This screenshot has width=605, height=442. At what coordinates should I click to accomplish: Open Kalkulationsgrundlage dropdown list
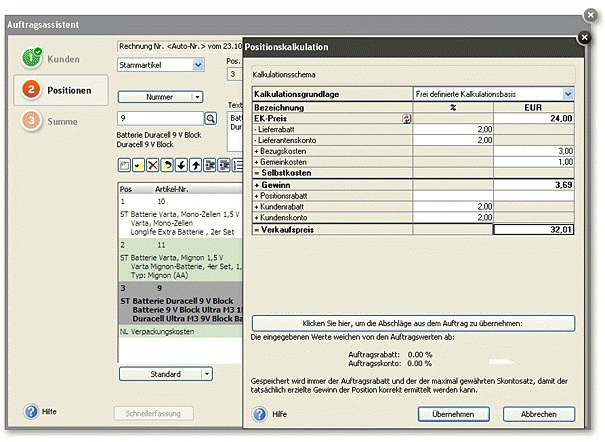[x=568, y=94]
